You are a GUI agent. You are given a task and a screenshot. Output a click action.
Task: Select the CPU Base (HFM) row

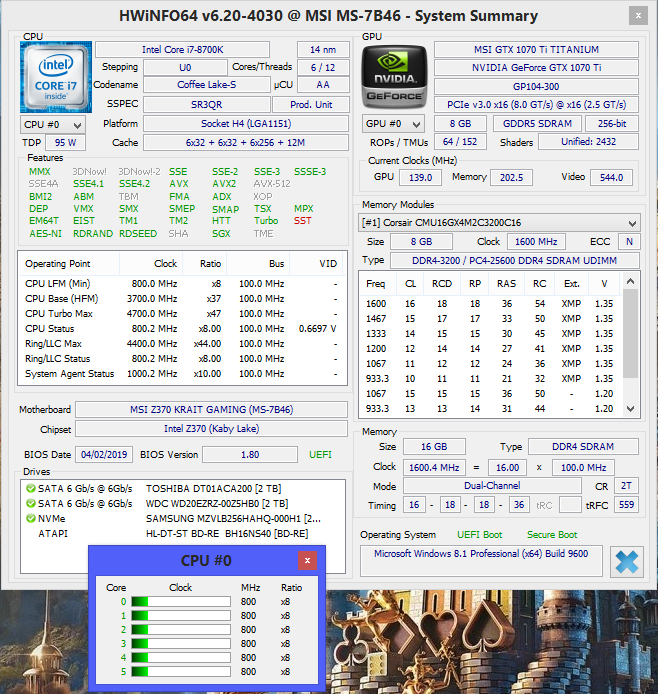[181, 299]
